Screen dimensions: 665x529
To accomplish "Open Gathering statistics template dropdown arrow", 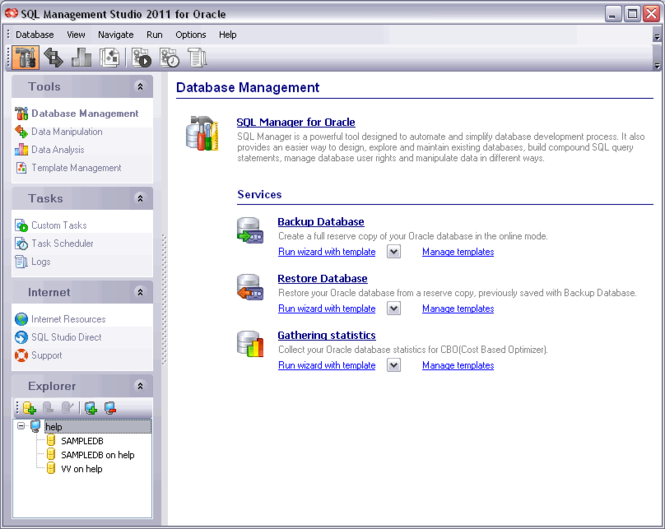I will [394, 365].
